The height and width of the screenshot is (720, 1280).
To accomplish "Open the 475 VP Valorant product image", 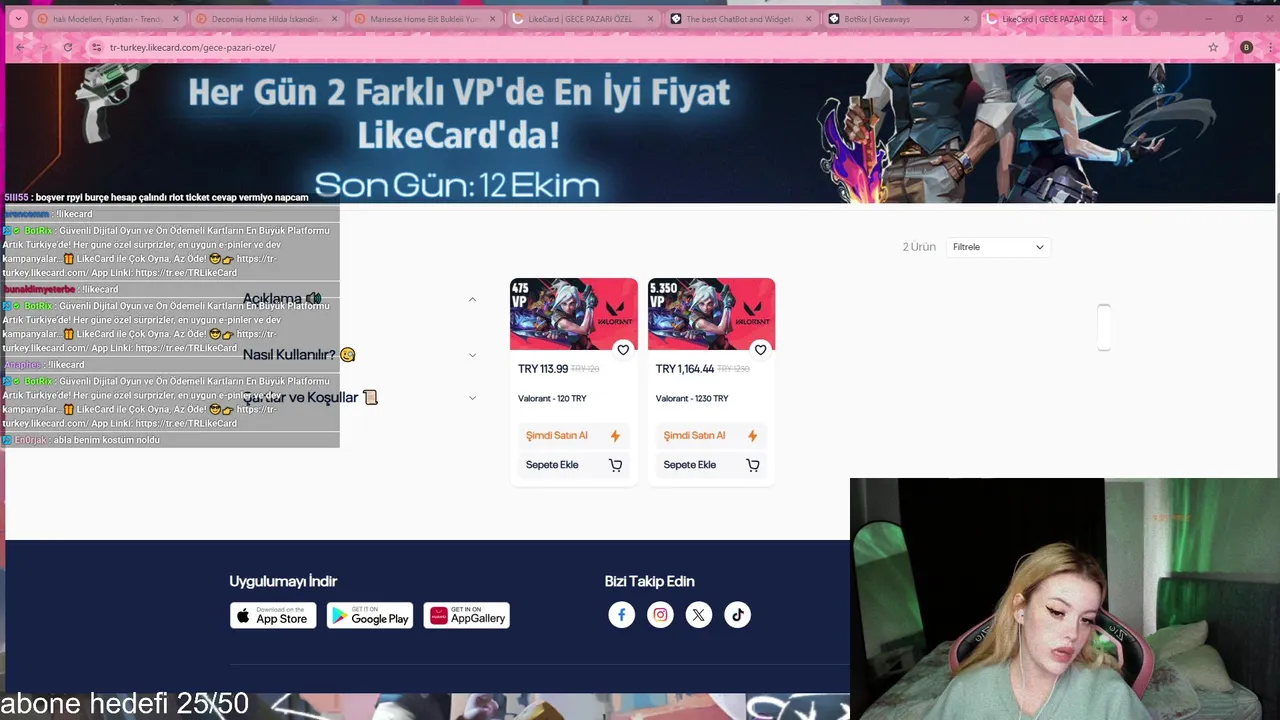I will [x=574, y=314].
